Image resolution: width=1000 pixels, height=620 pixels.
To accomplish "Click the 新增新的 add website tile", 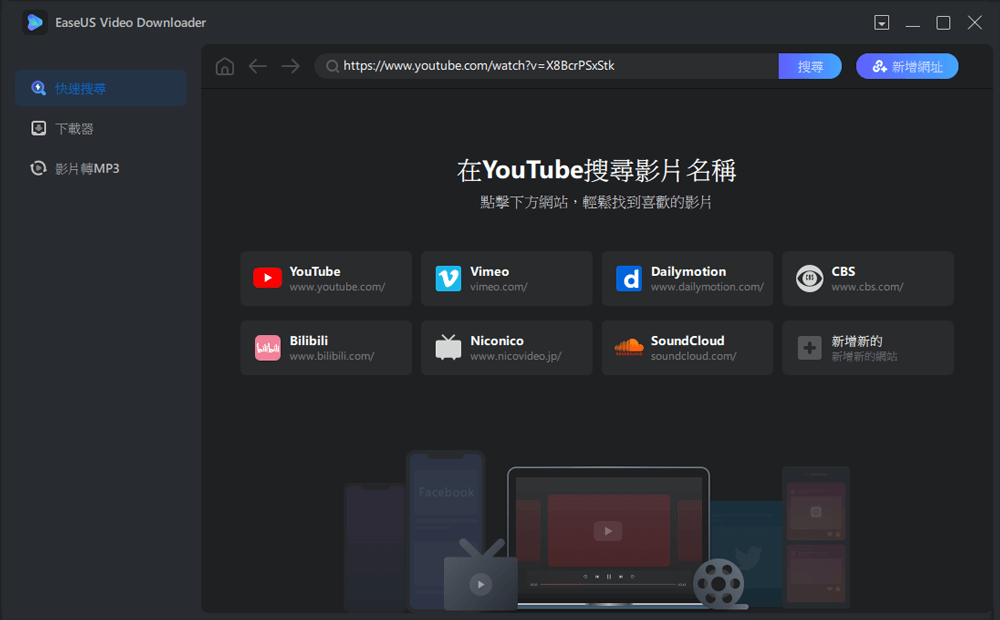I will [x=867, y=348].
